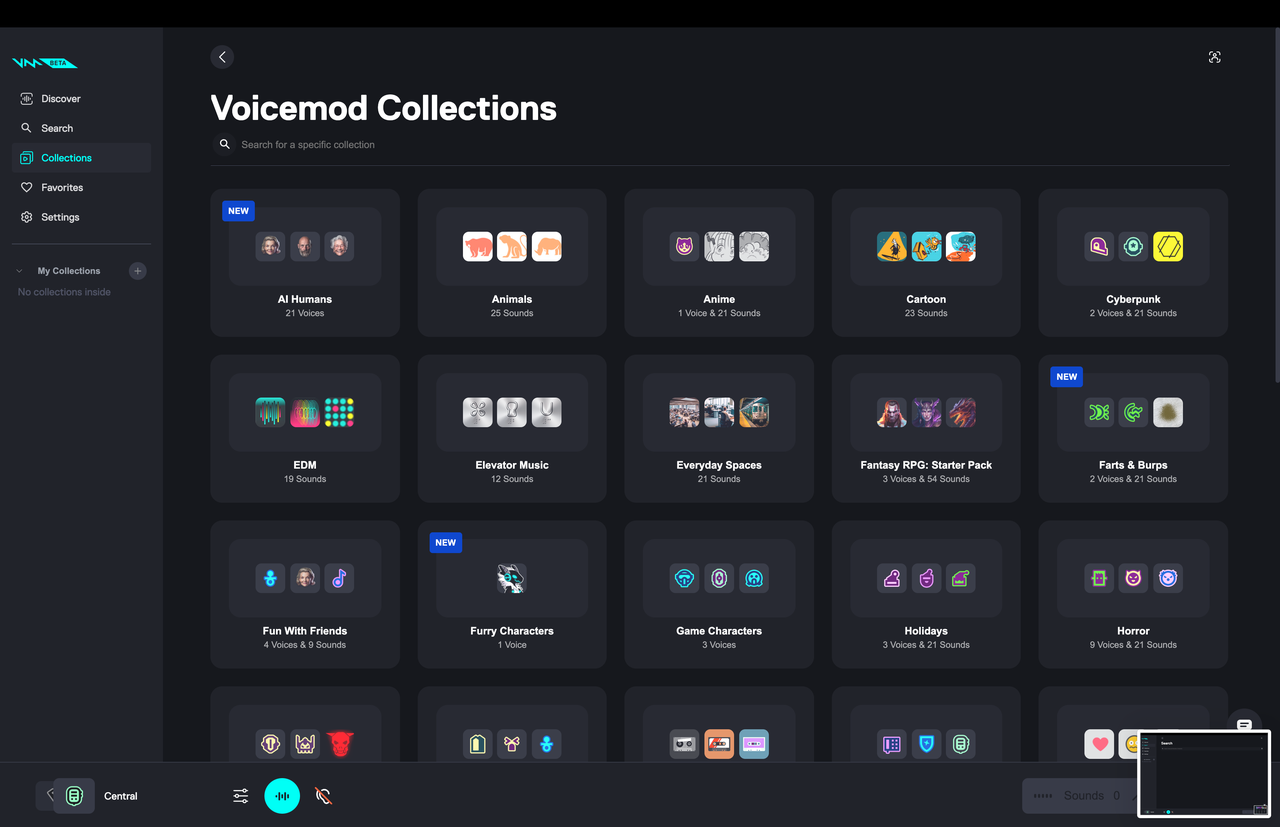The width and height of the screenshot is (1280, 827).
Task: Click the back arrow above Voicemod Collections
Action: (x=222, y=57)
